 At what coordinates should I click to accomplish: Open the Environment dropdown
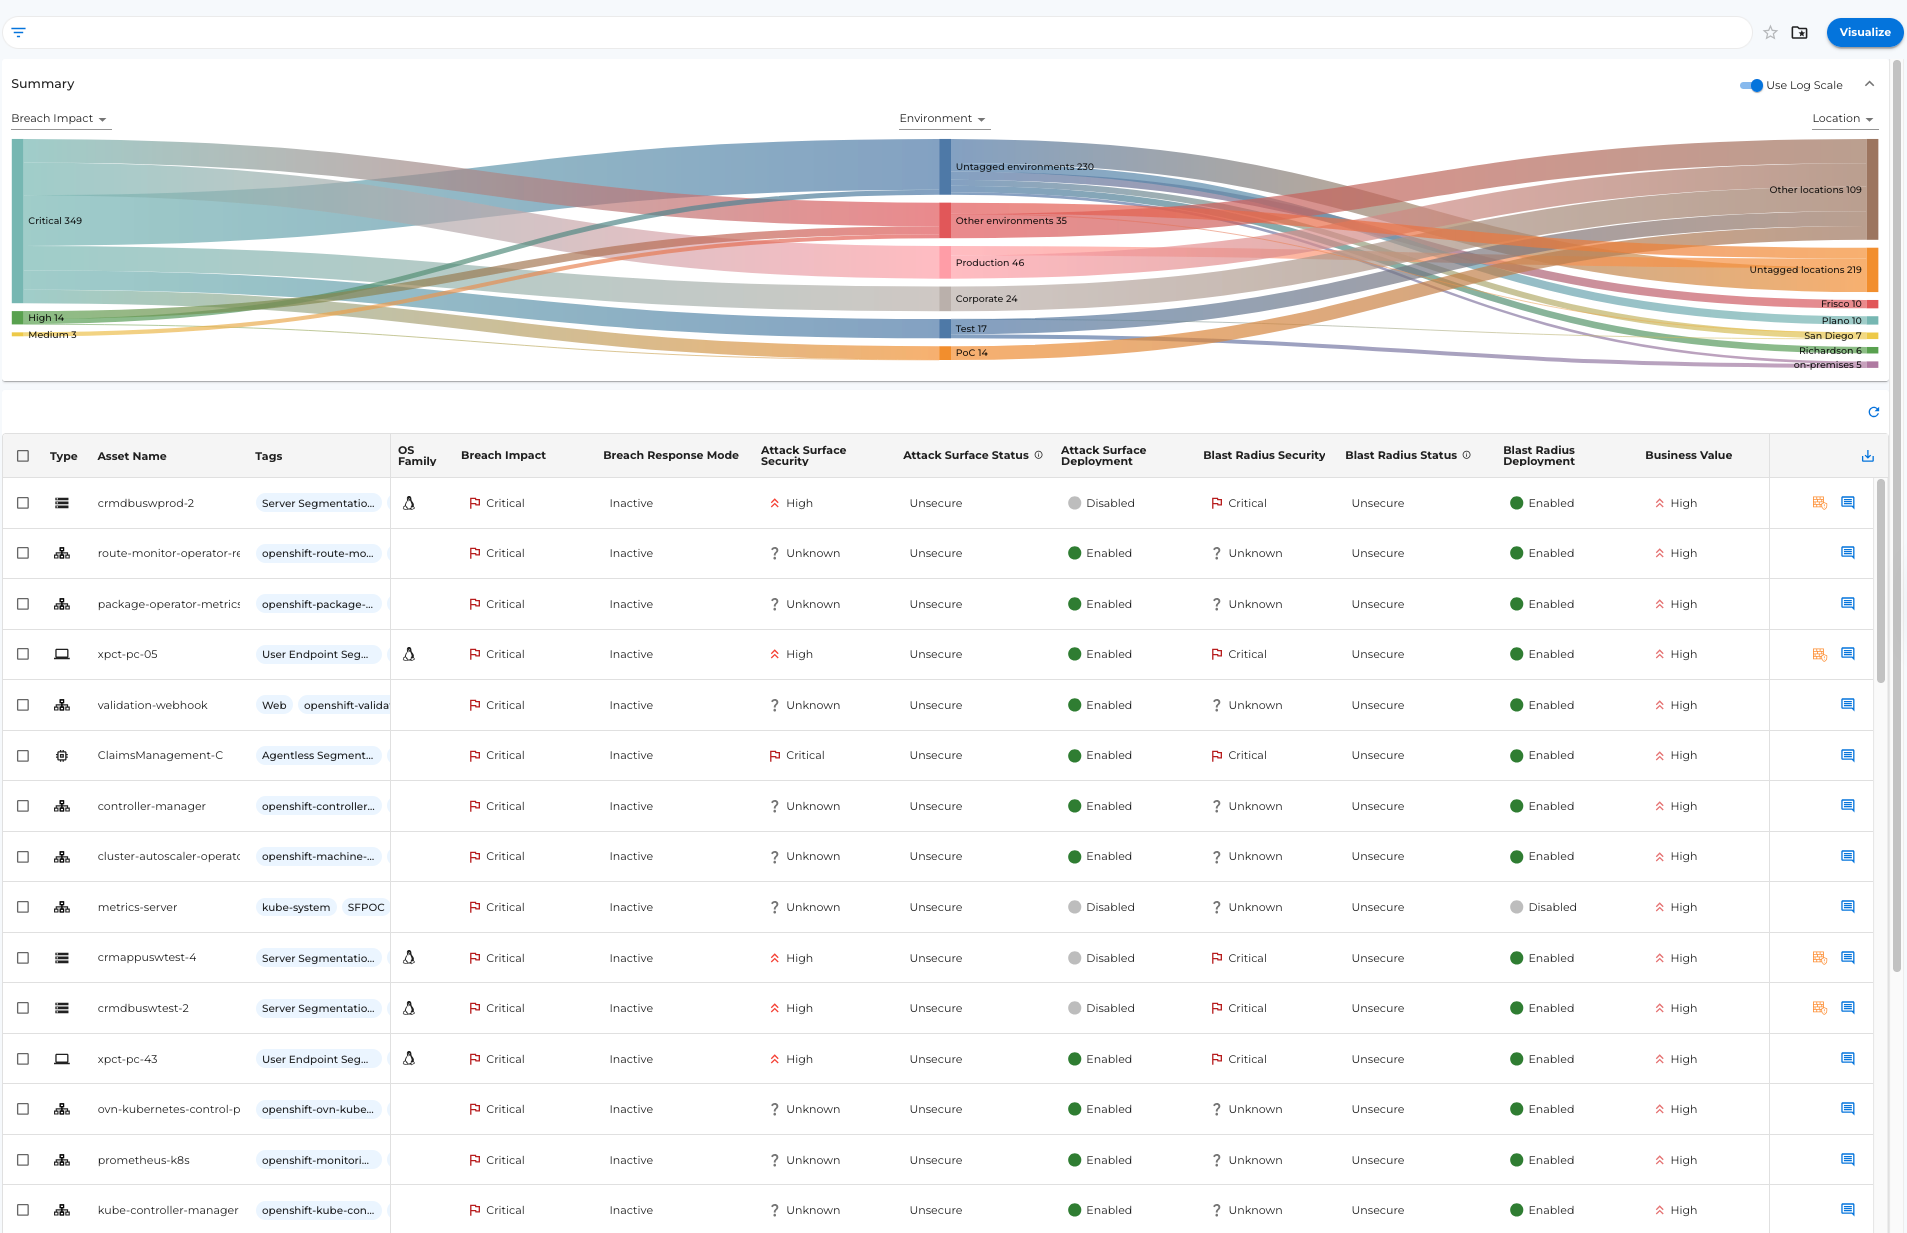(x=941, y=118)
